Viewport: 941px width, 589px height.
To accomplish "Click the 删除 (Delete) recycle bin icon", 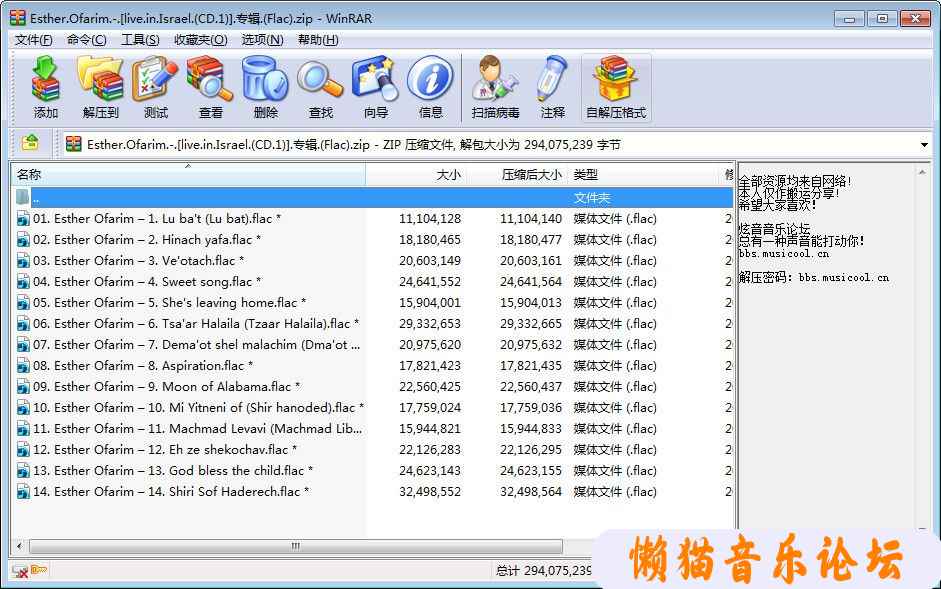I will coord(265,88).
